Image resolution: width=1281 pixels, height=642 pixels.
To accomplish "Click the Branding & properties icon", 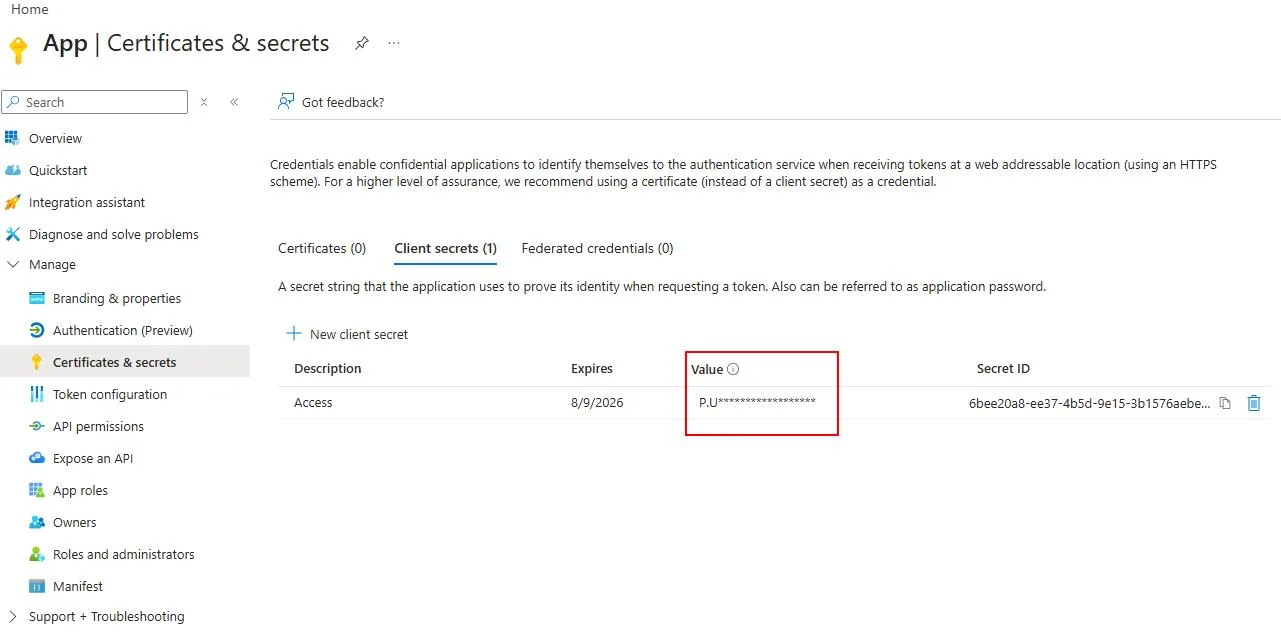I will (x=37, y=298).
